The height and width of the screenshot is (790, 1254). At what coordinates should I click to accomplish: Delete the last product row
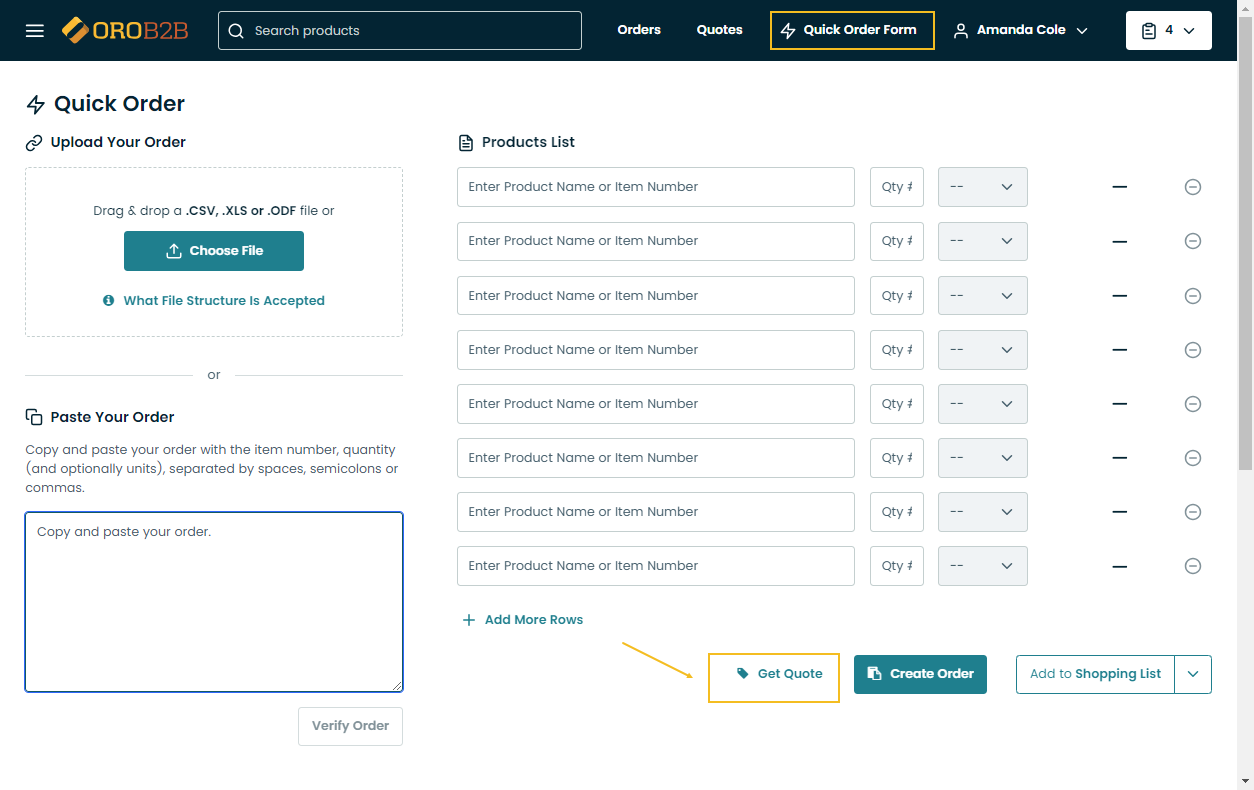1192,566
